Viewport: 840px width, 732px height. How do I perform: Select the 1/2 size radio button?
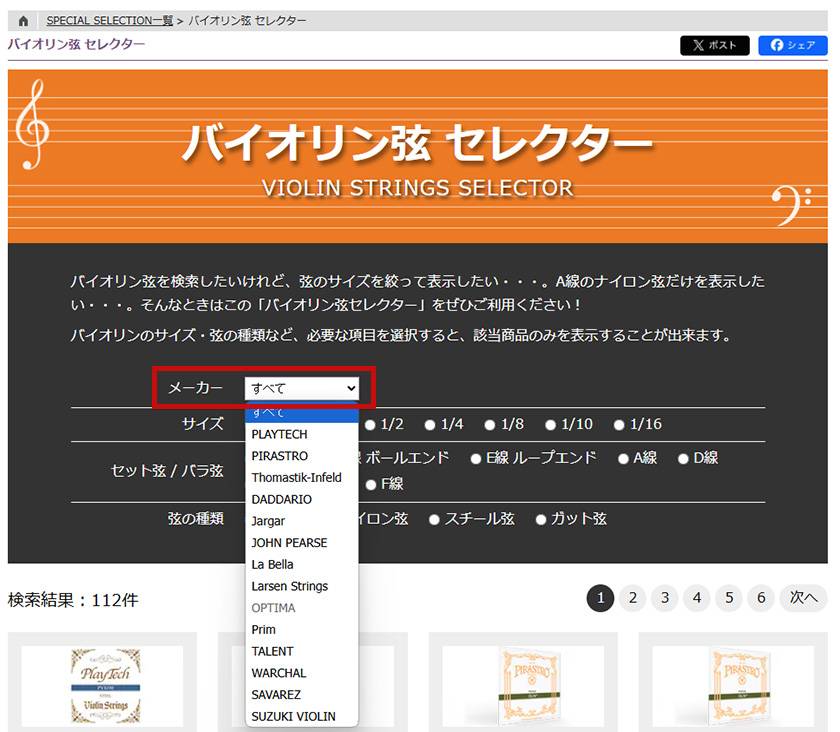(x=370, y=425)
